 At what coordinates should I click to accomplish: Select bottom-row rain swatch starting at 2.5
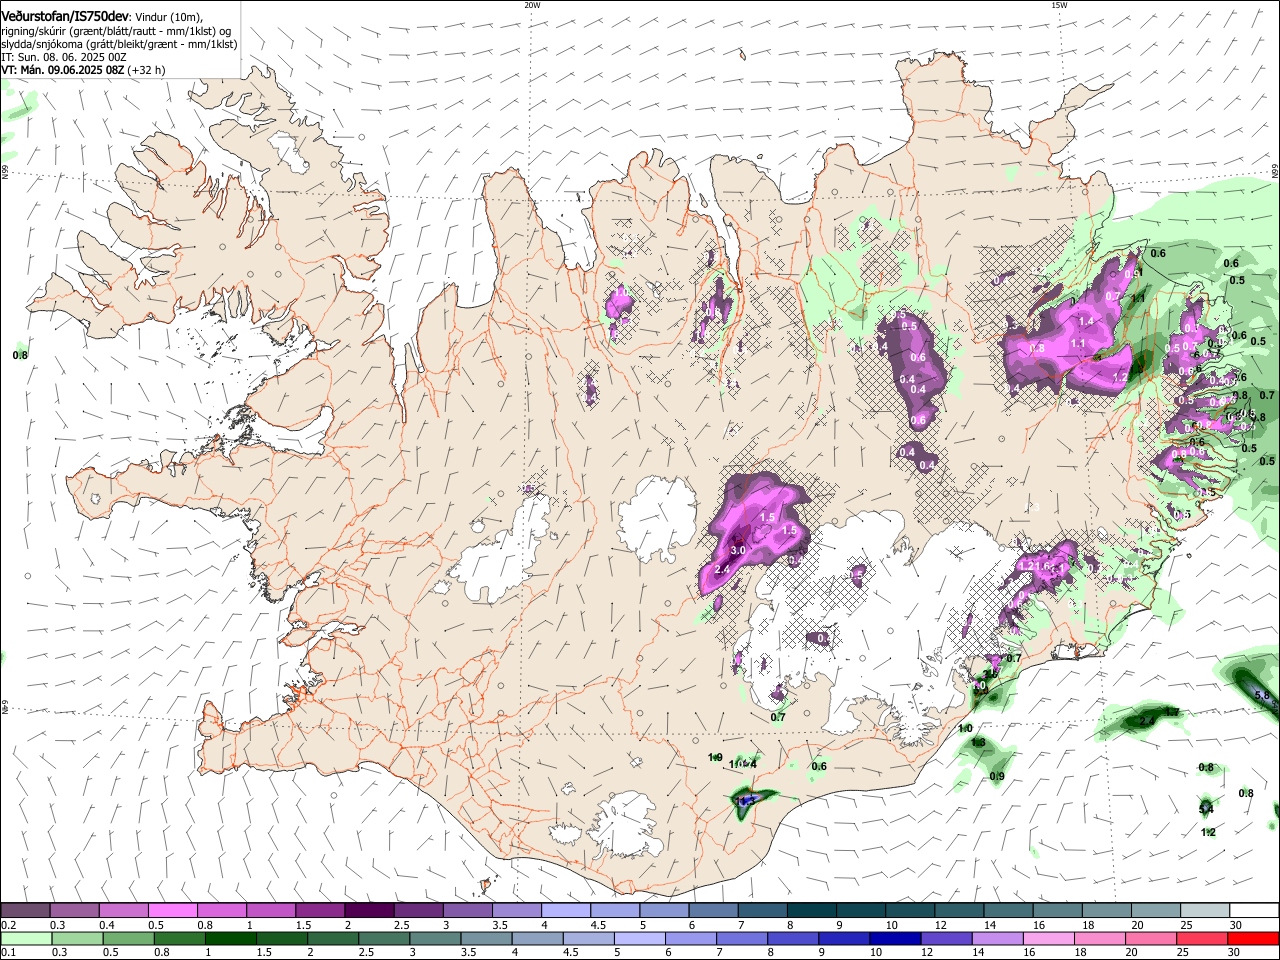click(x=382, y=938)
